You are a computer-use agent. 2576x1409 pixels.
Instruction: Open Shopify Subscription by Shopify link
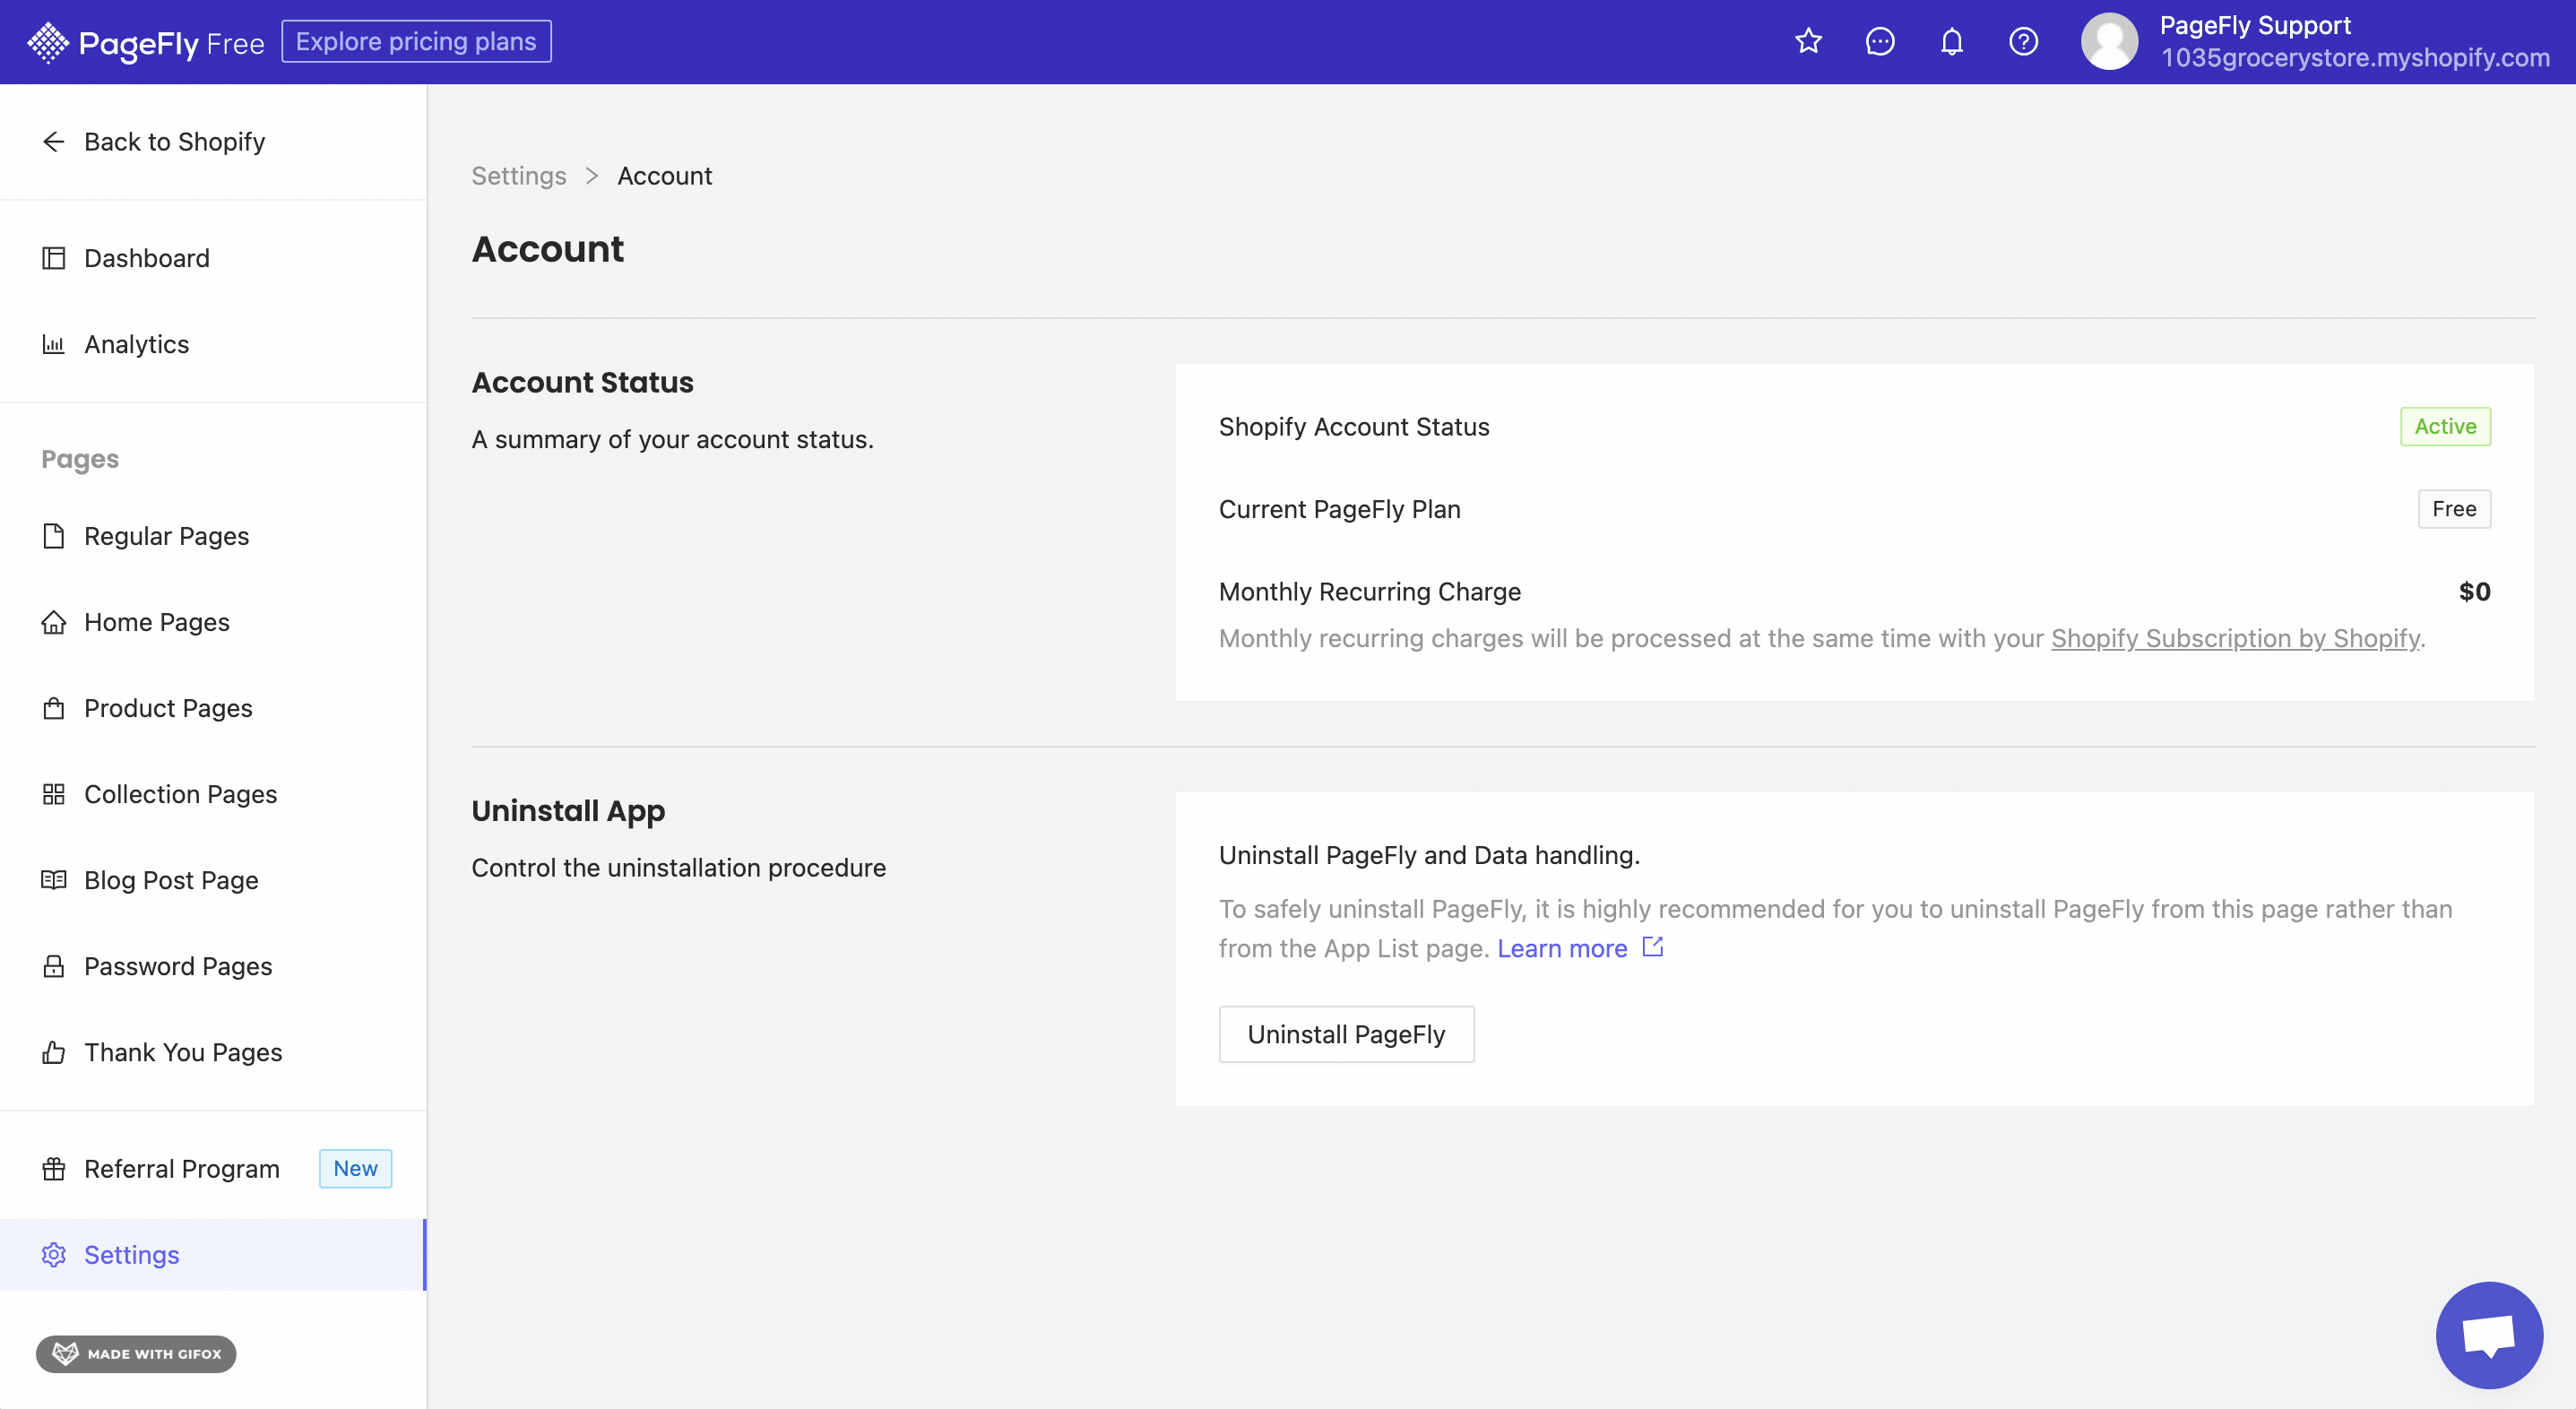click(2235, 638)
